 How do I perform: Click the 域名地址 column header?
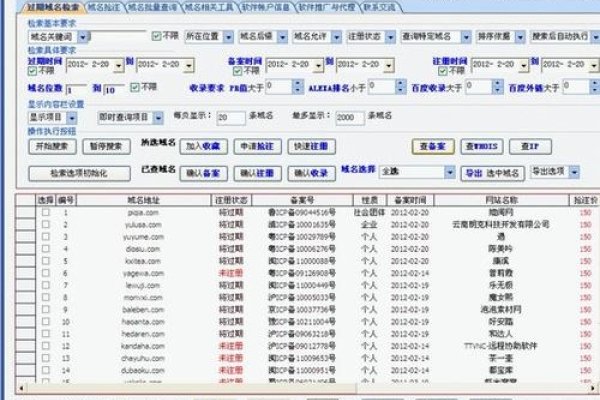coord(143,200)
